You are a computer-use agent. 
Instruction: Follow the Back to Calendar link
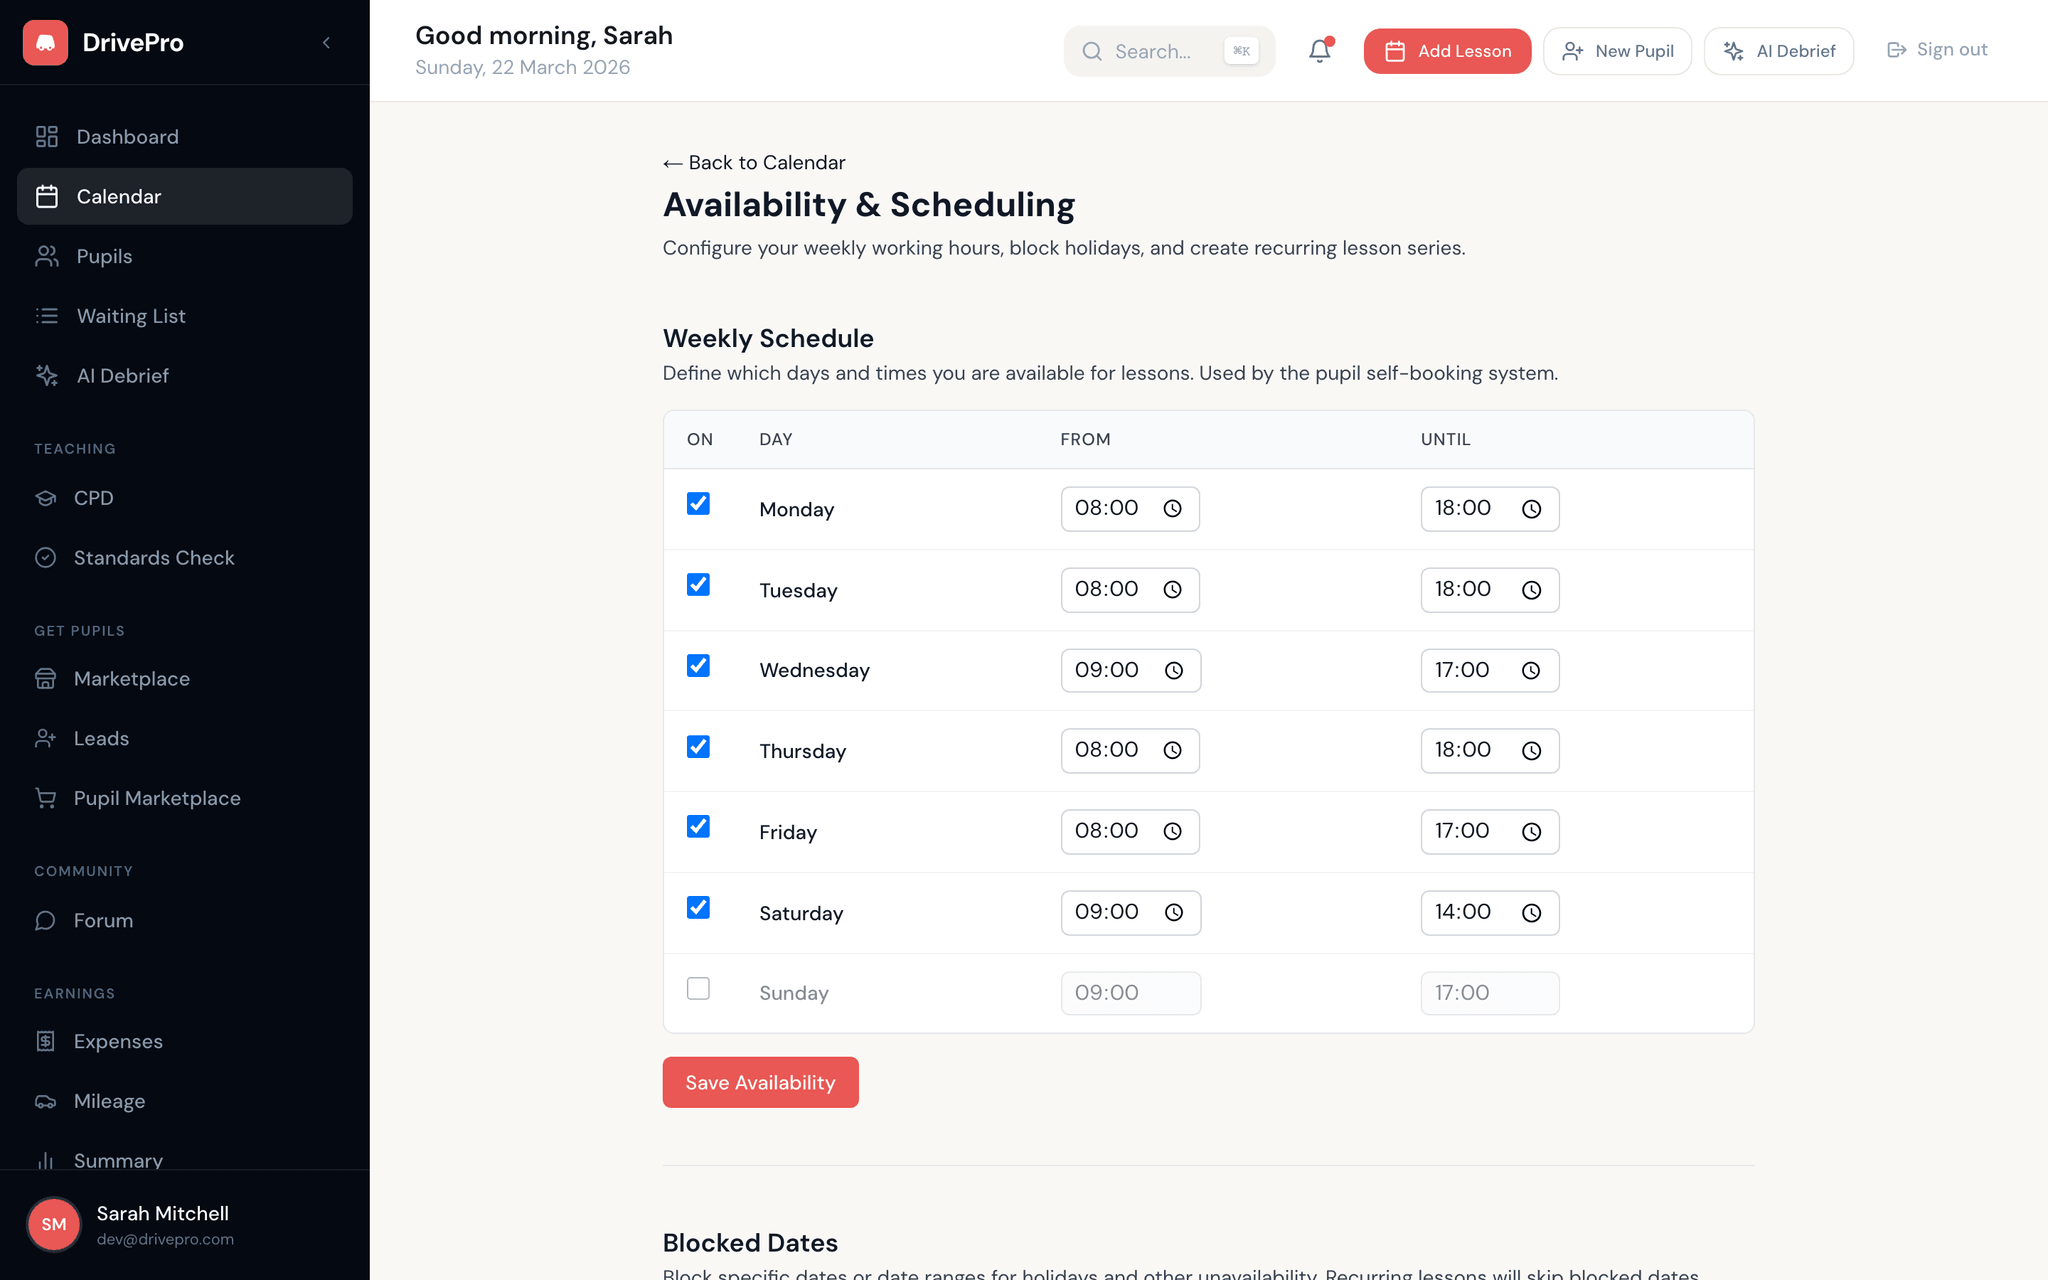tap(753, 162)
